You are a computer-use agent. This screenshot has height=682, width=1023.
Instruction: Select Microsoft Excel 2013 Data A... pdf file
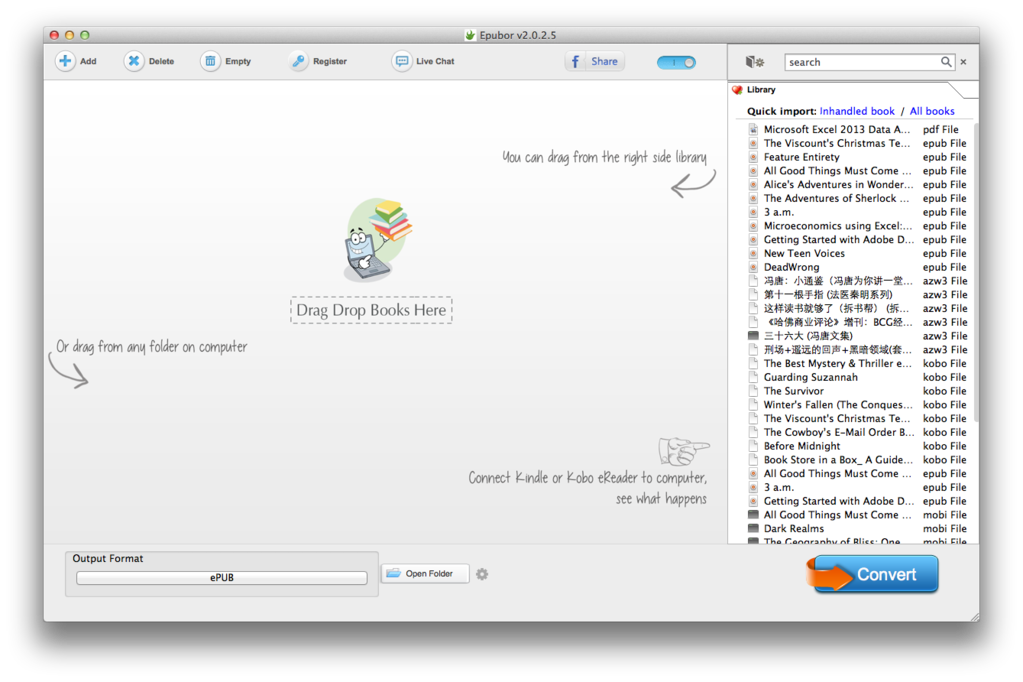[x=857, y=129]
